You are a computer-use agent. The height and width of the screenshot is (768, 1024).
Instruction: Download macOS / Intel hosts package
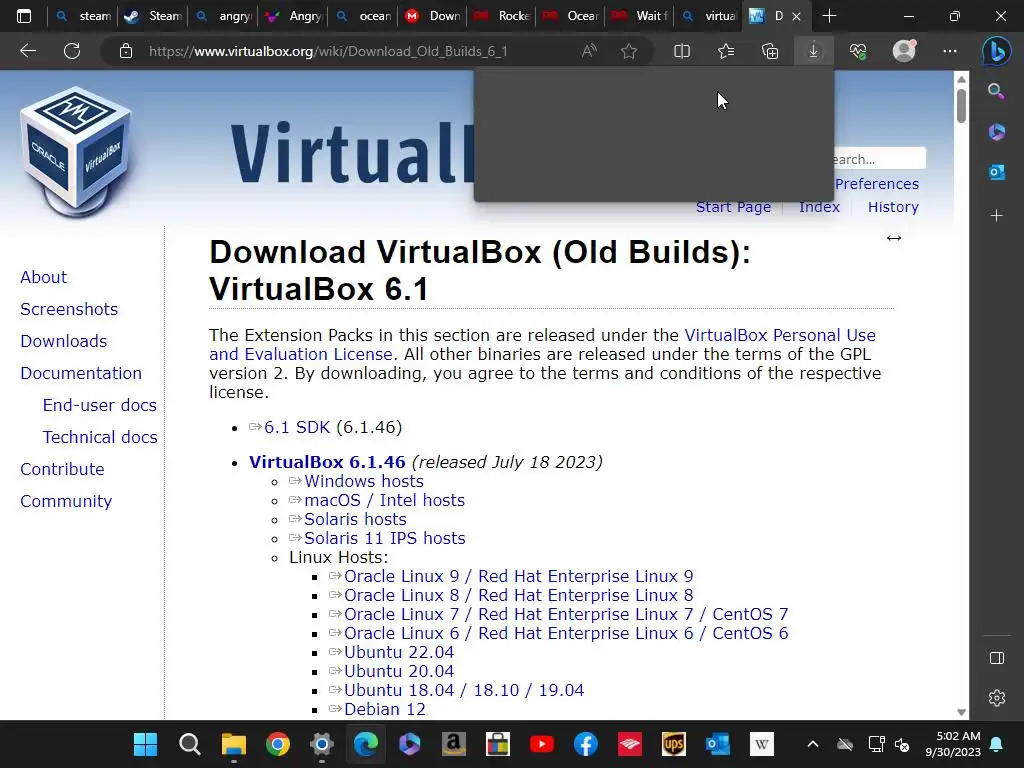coord(385,500)
